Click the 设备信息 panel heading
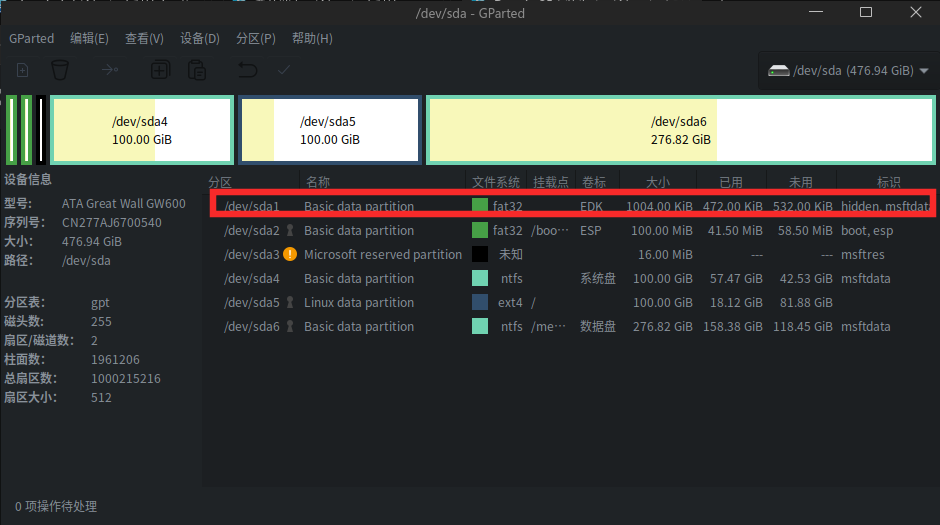Screen dimensions: 940x525 click(28, 179)
